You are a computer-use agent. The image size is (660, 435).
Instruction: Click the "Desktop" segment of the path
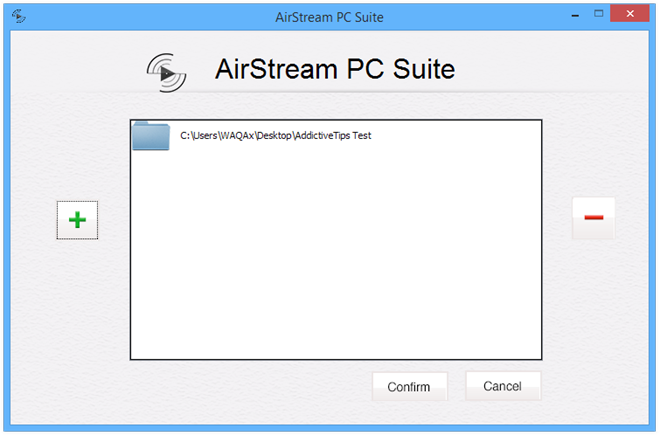coord(274,136)
